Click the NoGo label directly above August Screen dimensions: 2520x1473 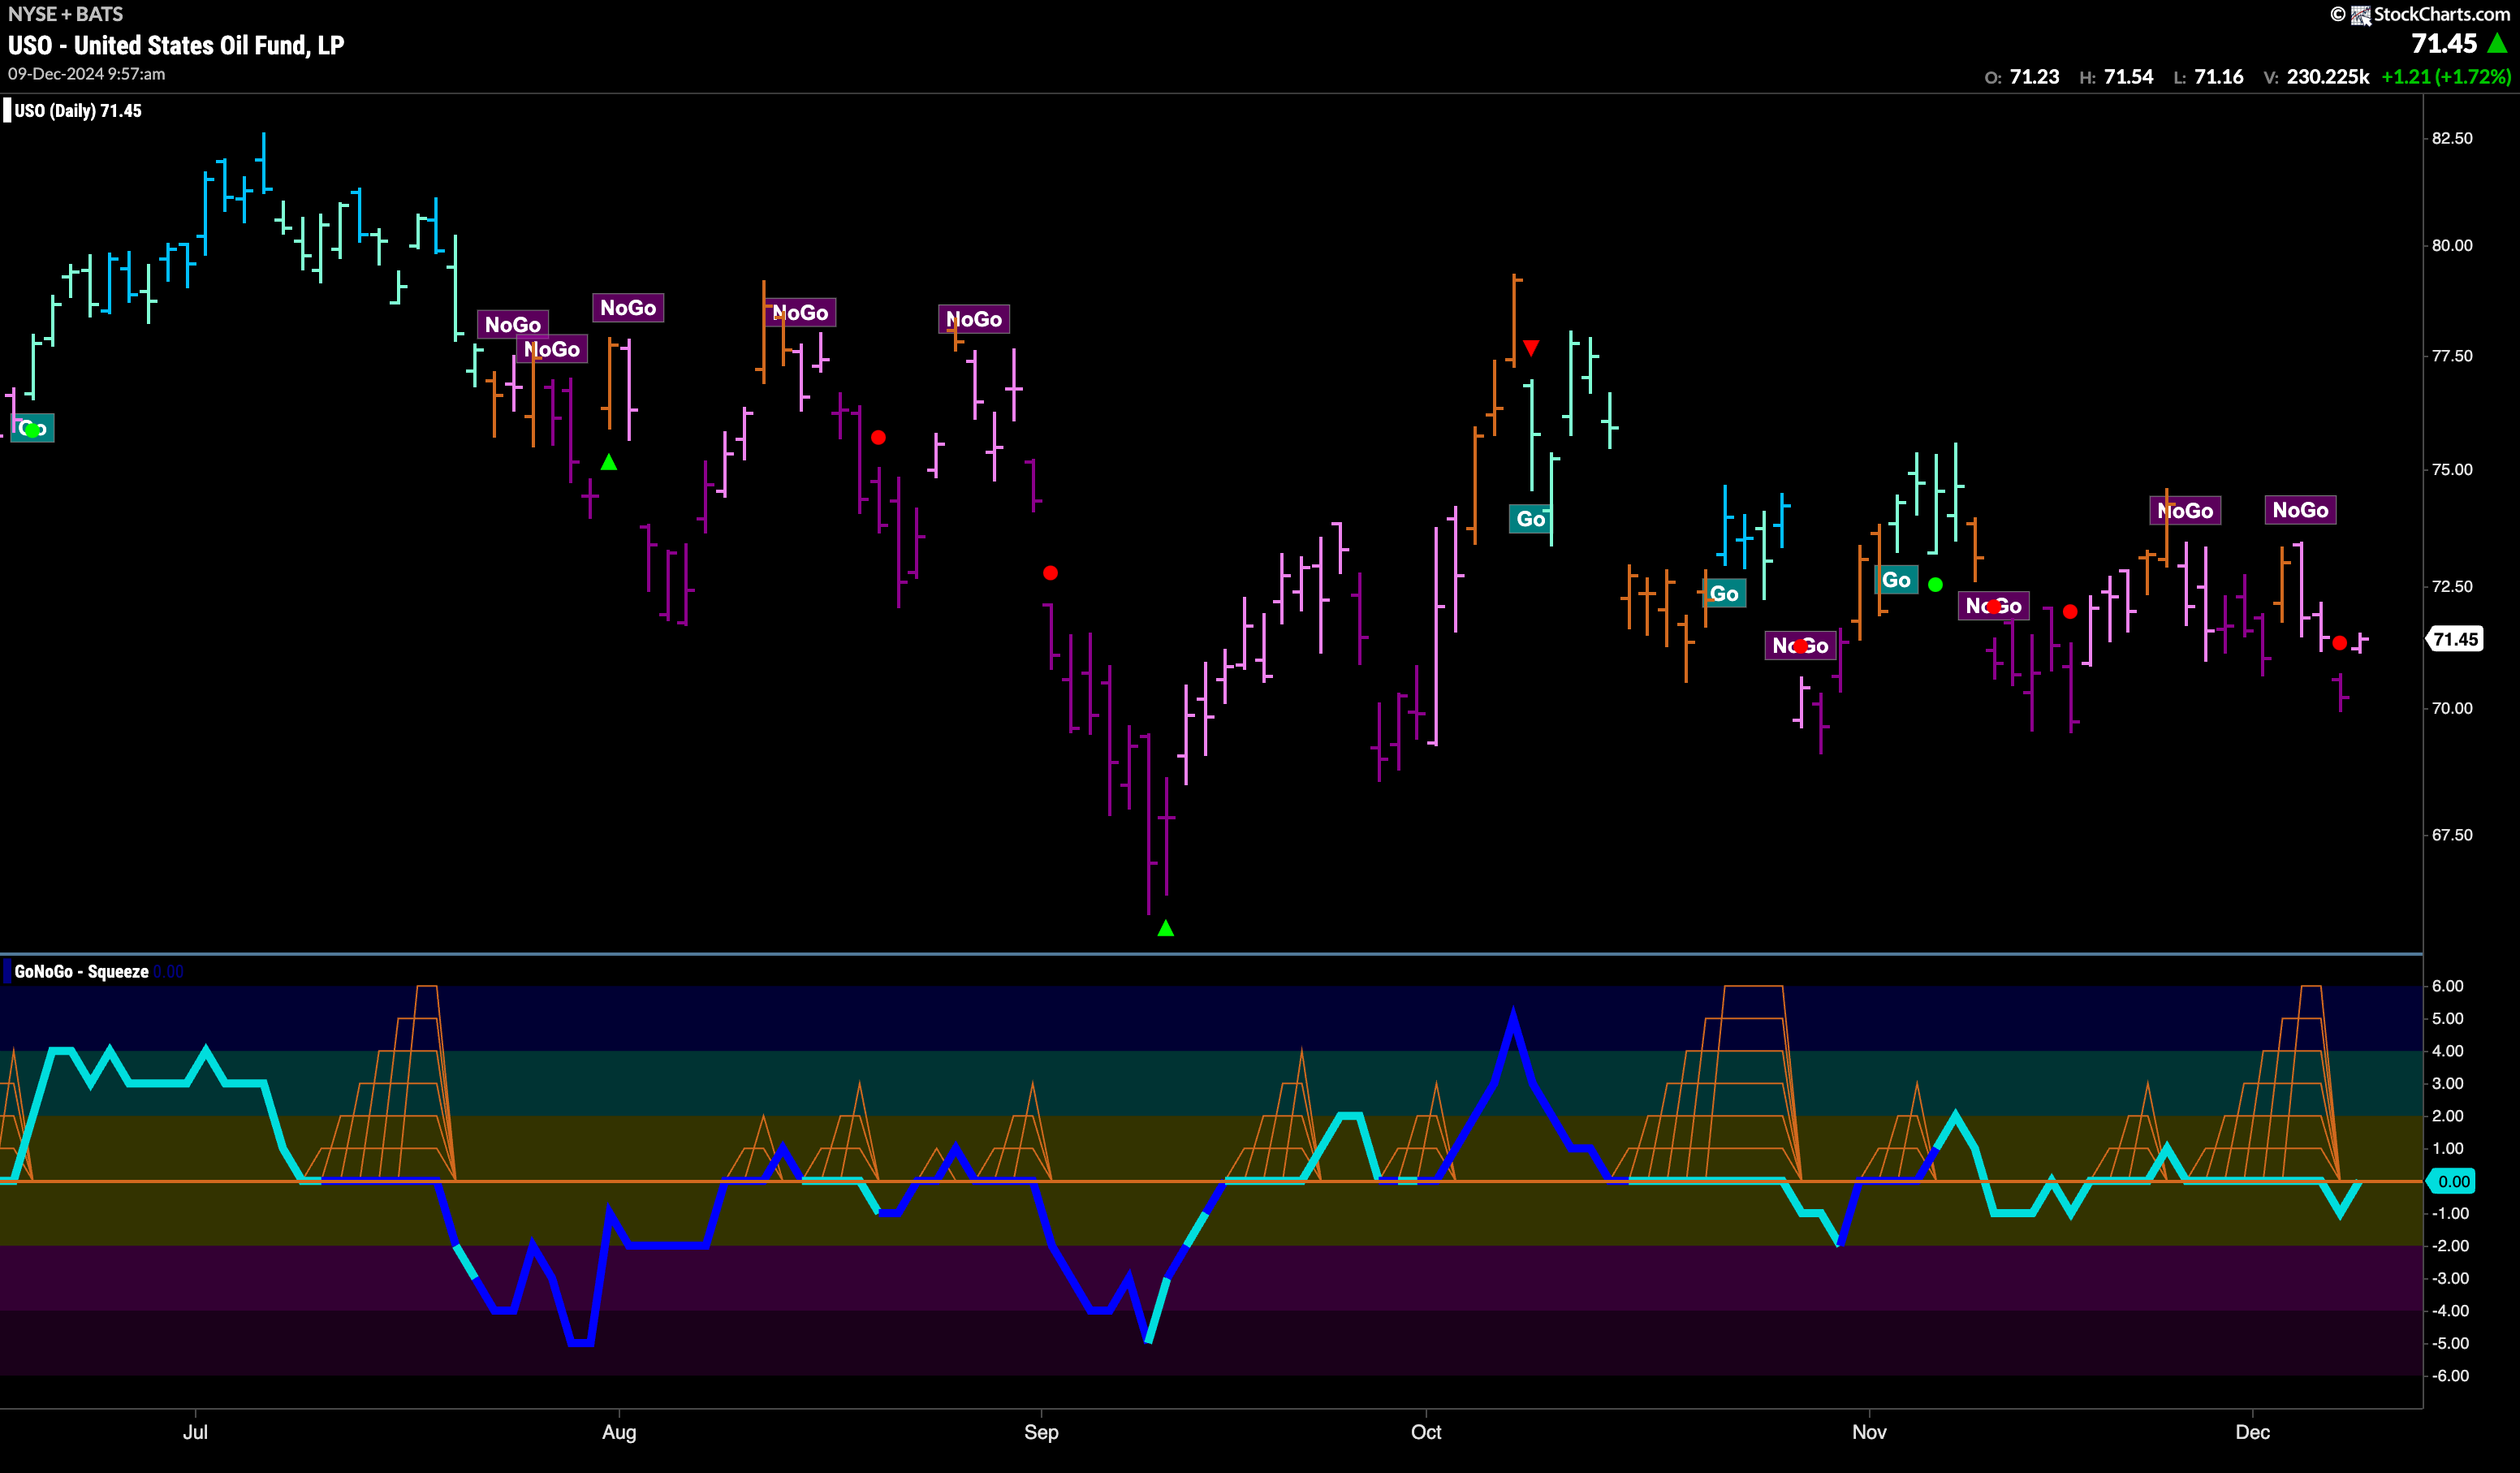coord(628,308)
